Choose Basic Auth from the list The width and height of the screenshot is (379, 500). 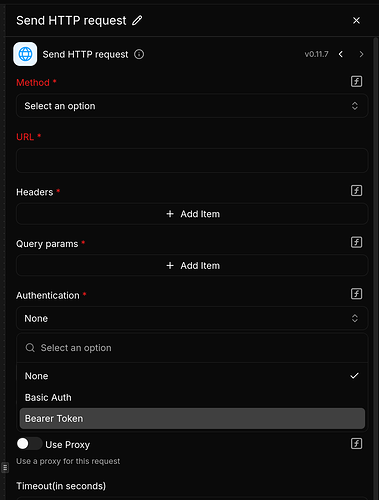click(x=192, y=397)
